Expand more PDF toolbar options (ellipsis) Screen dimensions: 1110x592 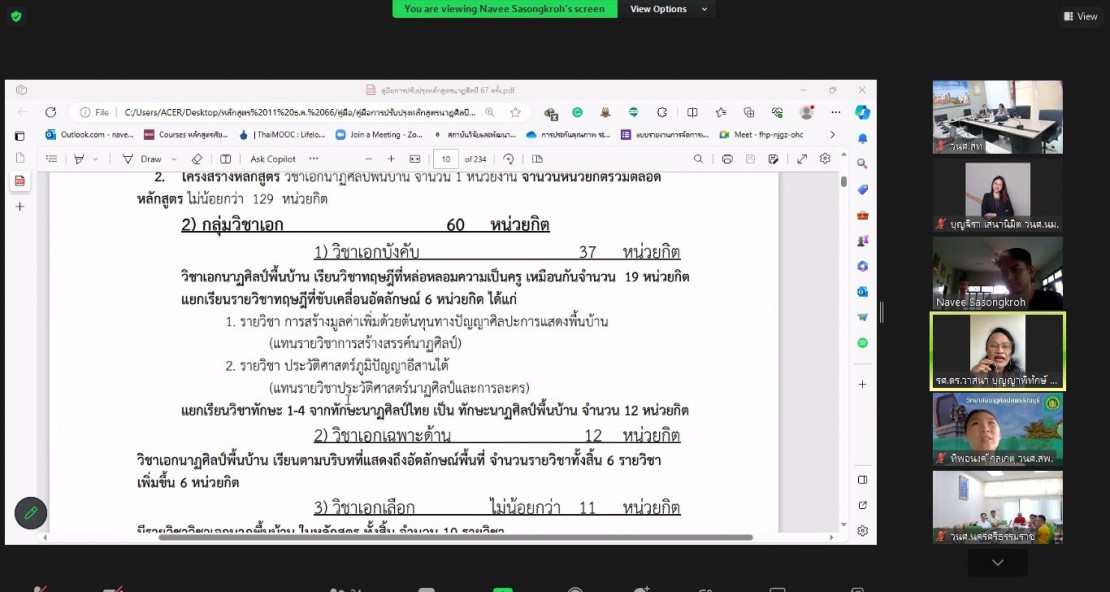pos(314,159)
